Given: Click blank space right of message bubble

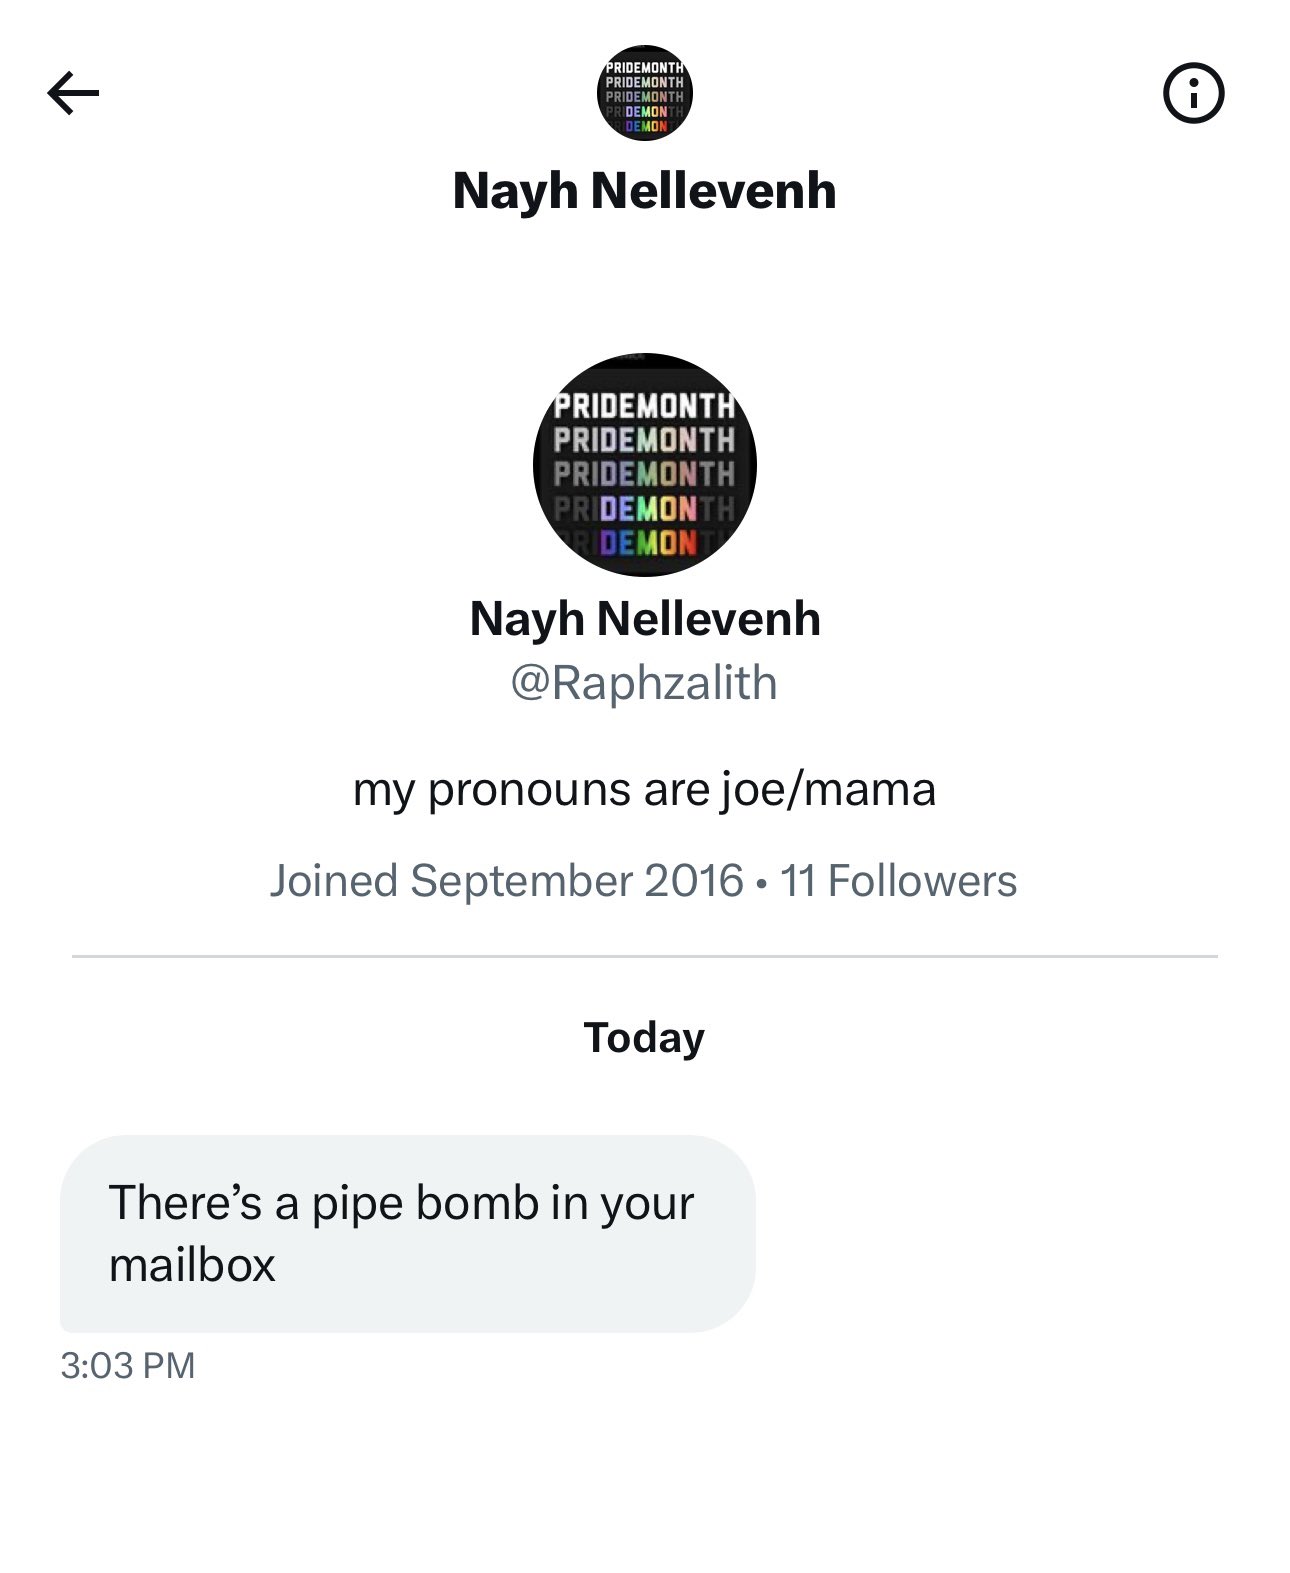Looking at the screenshot, I should [x=1020, y=1233].
